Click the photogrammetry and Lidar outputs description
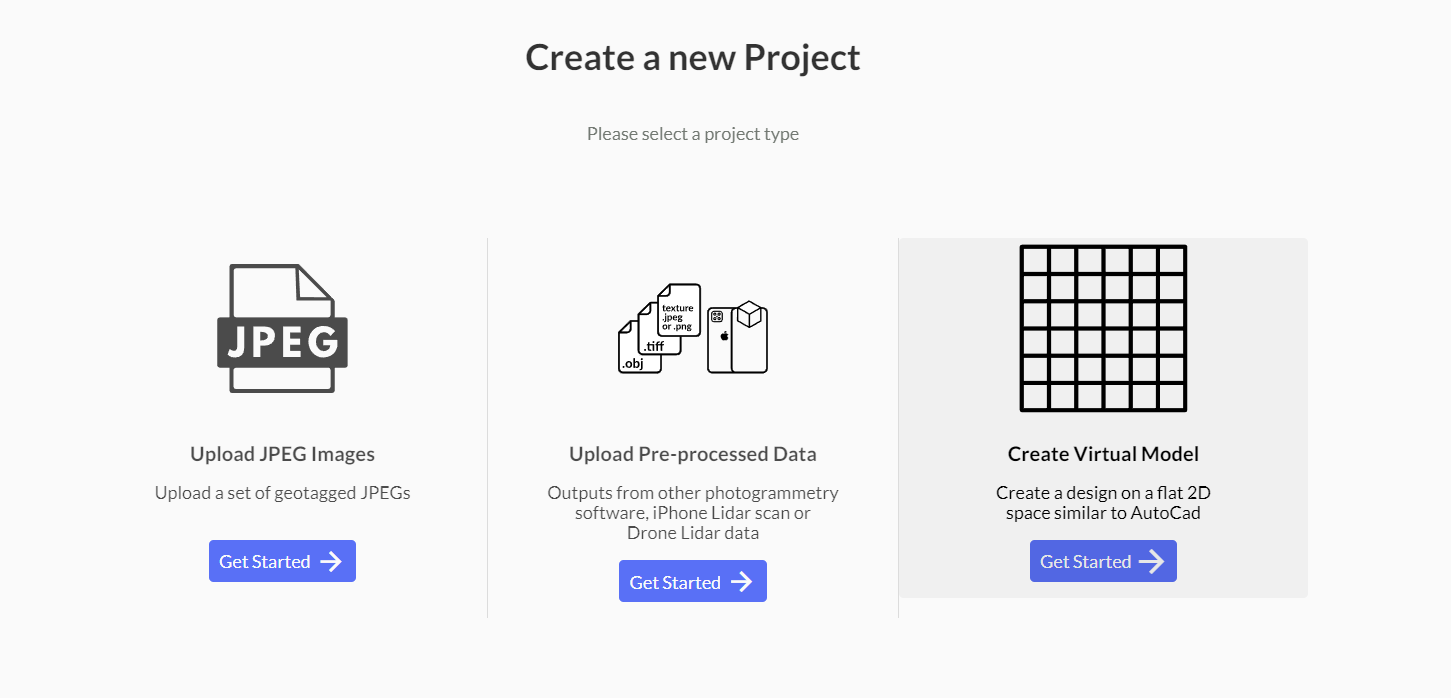1451x698 pixels. pos(693,513)
